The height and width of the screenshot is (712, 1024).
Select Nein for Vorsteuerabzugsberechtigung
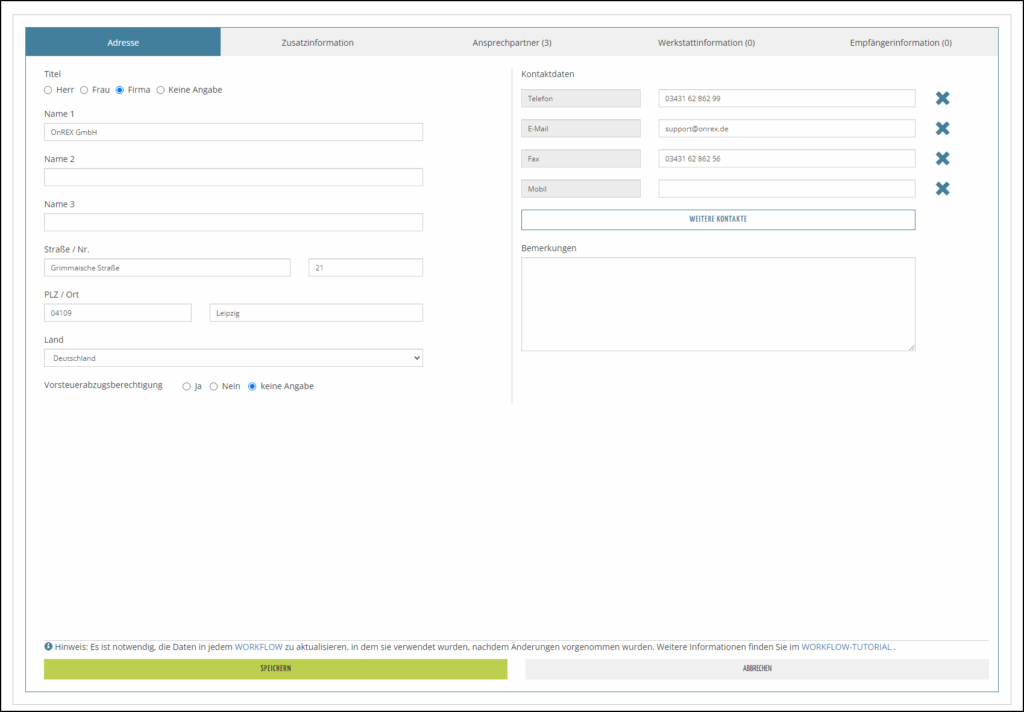[213, 386]
